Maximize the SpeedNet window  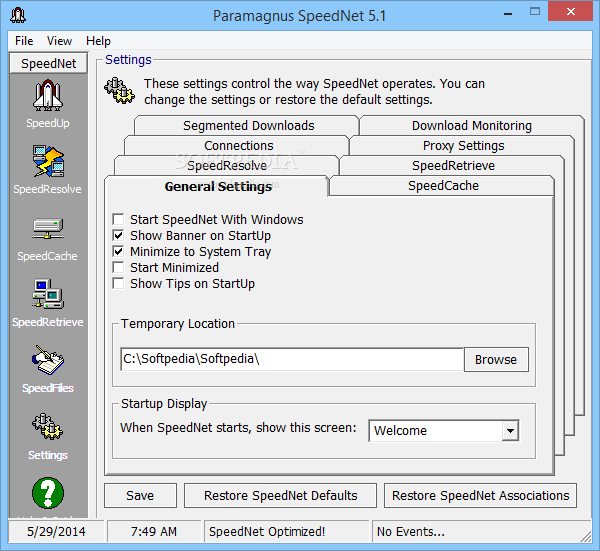click(x=535, y=12)
